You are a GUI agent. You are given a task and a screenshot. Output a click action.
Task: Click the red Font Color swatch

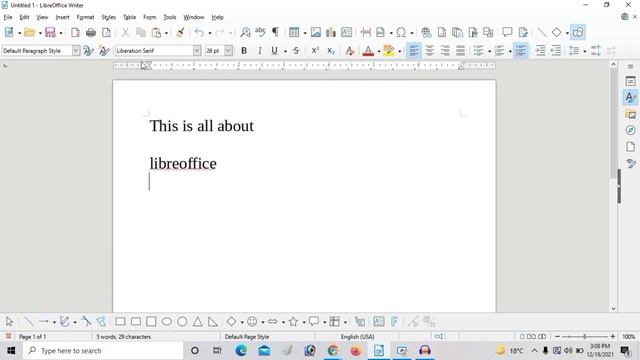click(368, 51)
